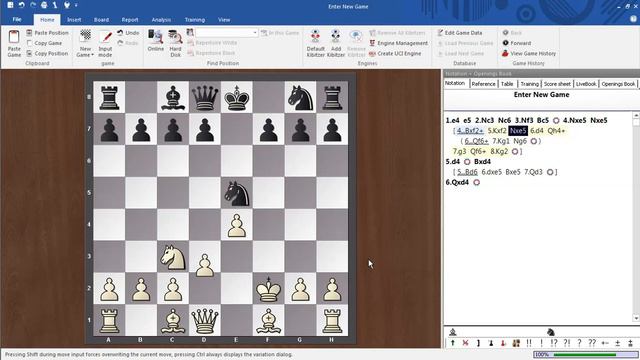Screen dimensions: 640x360
Task: Click the print icon in quick access toolbar
Action: (44, 5)
